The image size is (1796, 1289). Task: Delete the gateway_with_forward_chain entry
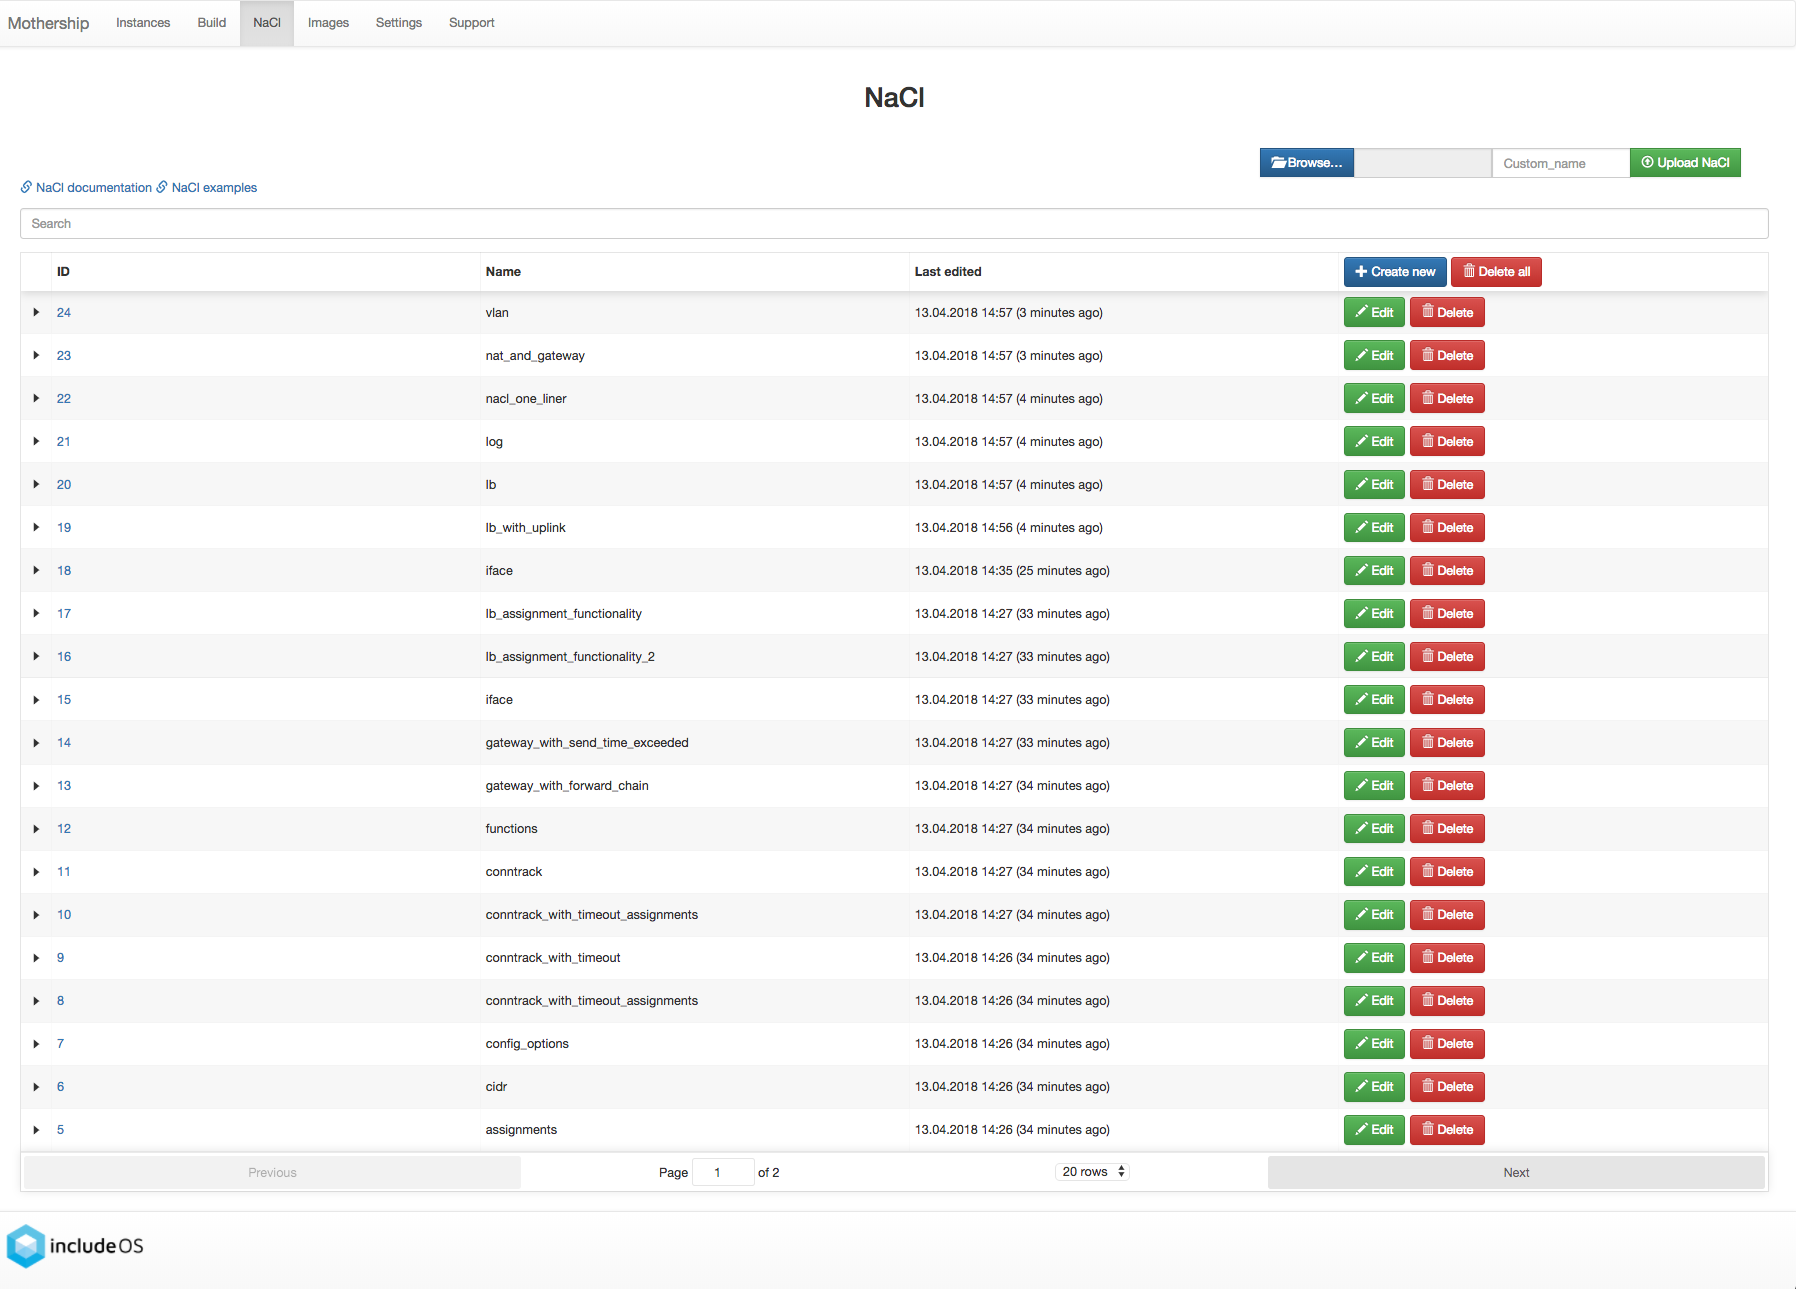1447,786
